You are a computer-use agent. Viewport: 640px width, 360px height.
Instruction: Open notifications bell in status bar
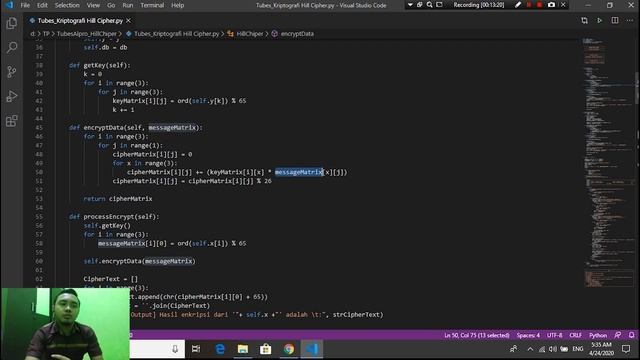coord(631,335)
